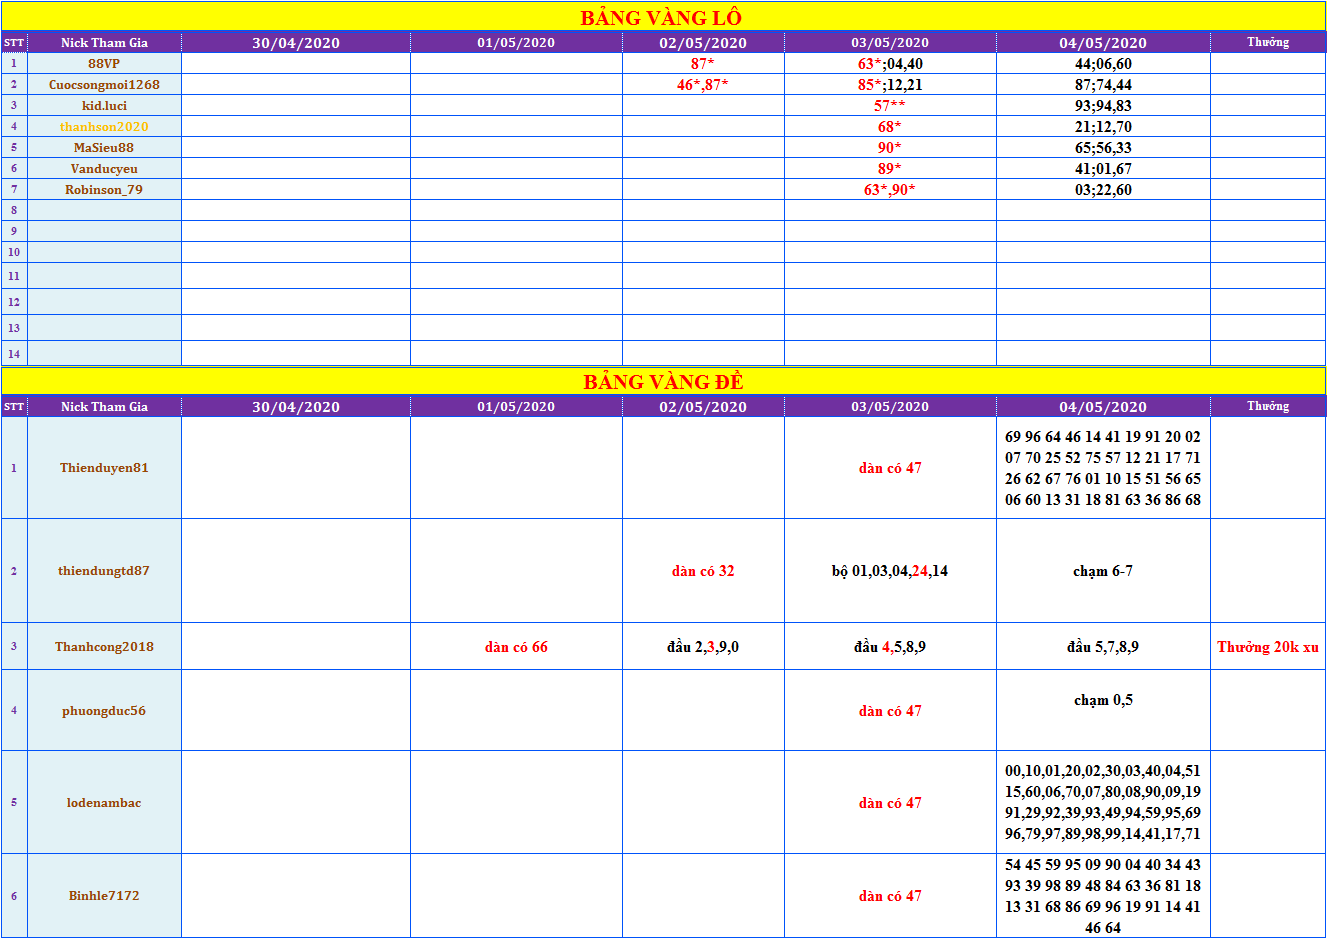The width and height of the screenshot is (1327, 938).
Task: Click nickname cell 'Thanhcong2018'
Action: click(x=104, y=646)
